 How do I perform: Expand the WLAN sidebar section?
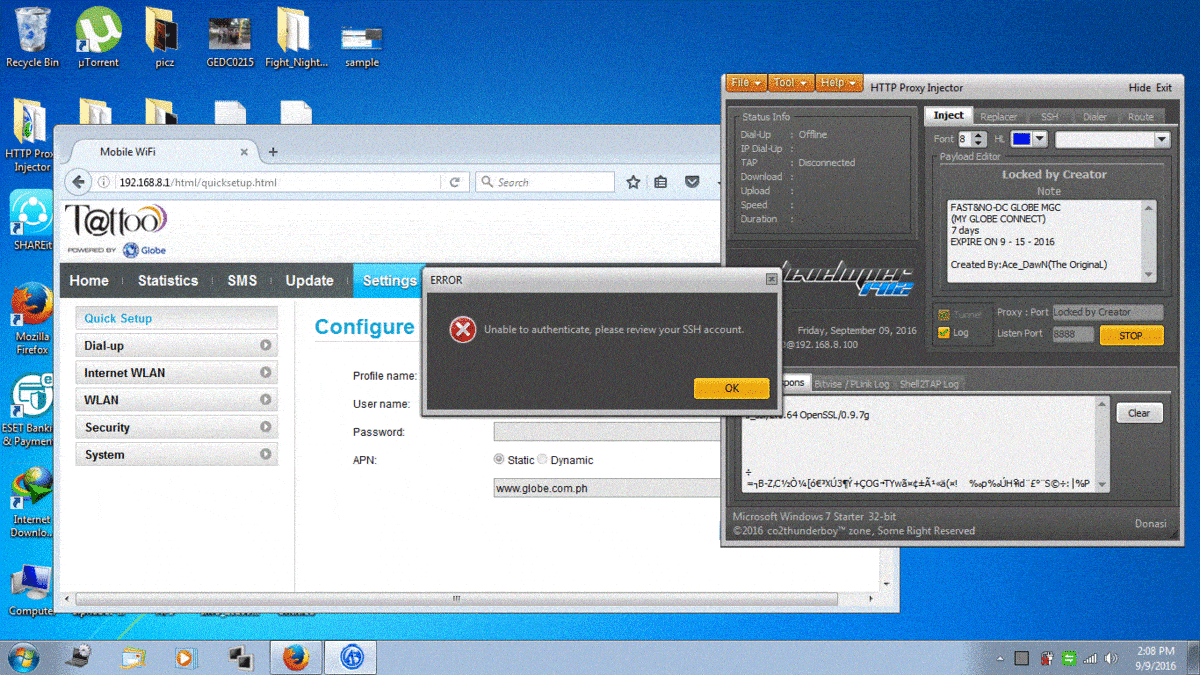[176, 400]
